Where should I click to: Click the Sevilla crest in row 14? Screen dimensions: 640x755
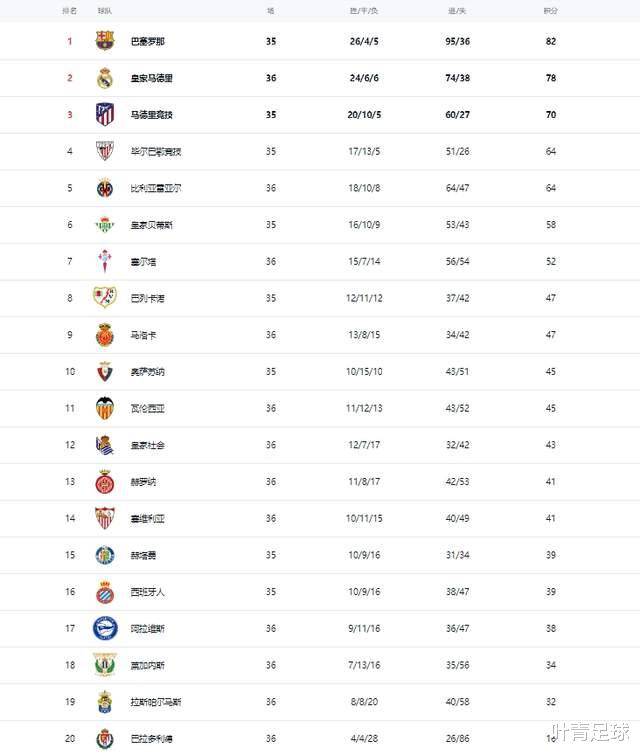(x=105, y=518)
